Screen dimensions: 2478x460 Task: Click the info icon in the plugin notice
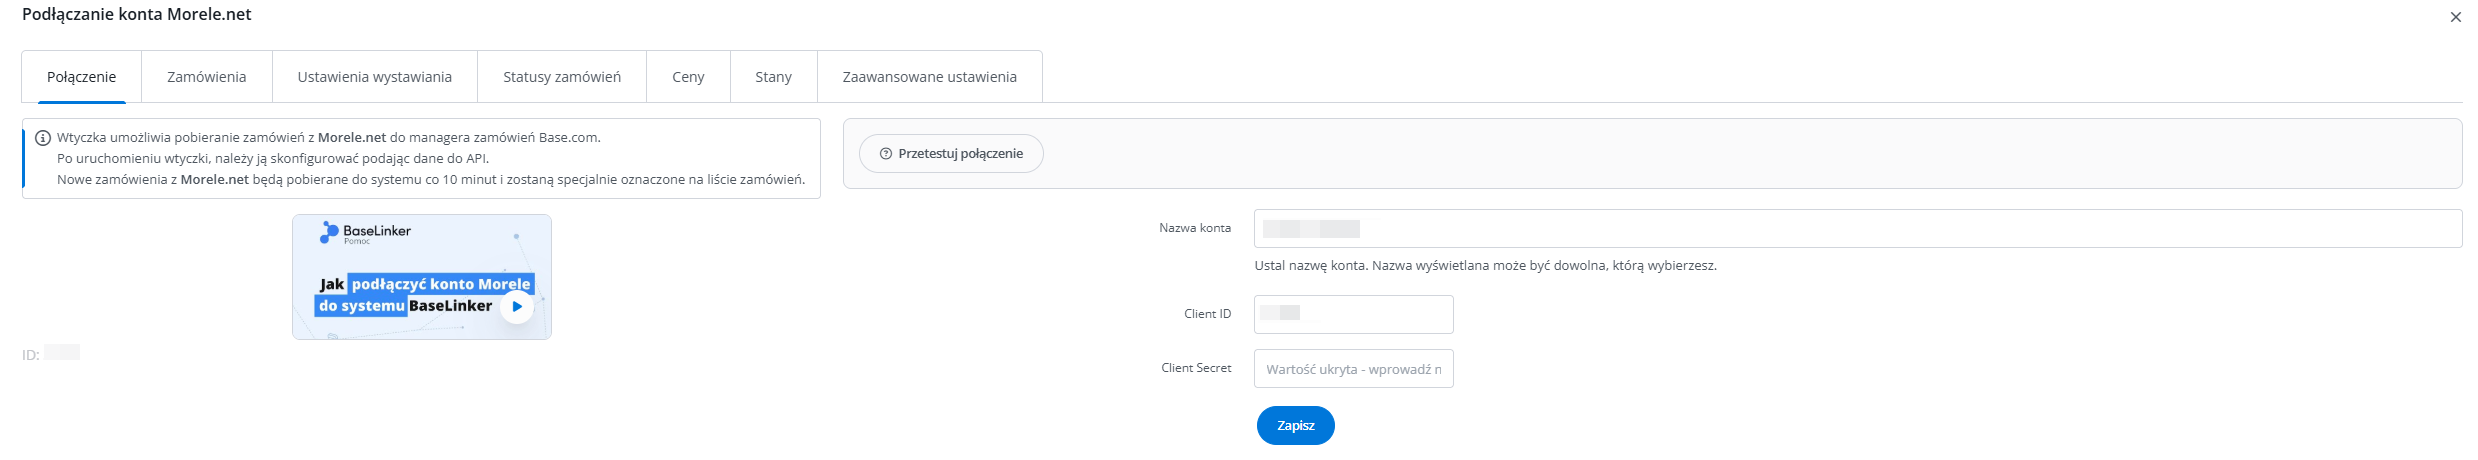[43, 138]
